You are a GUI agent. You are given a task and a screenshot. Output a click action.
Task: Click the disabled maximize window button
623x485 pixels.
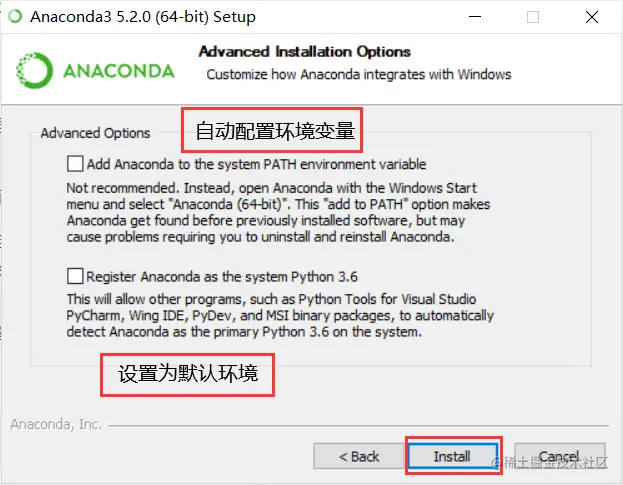pyautogui.click(x=533, y=17)
